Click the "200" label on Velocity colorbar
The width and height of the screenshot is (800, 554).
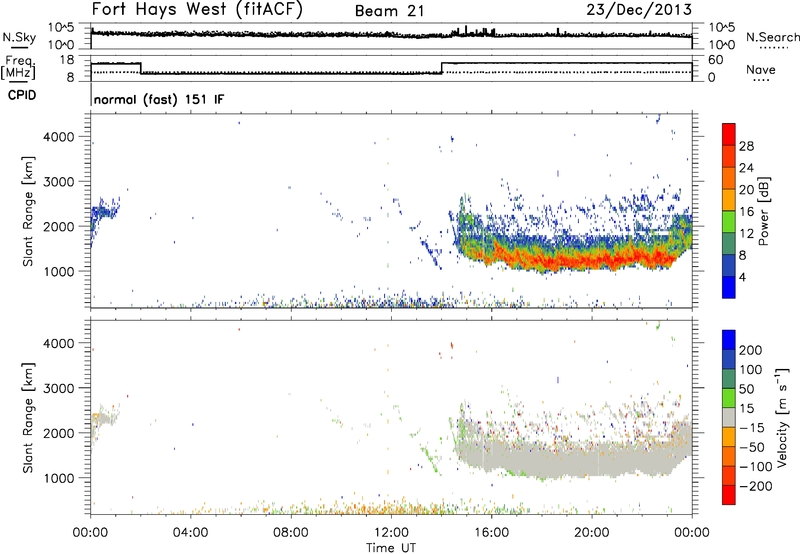(751, 350)
